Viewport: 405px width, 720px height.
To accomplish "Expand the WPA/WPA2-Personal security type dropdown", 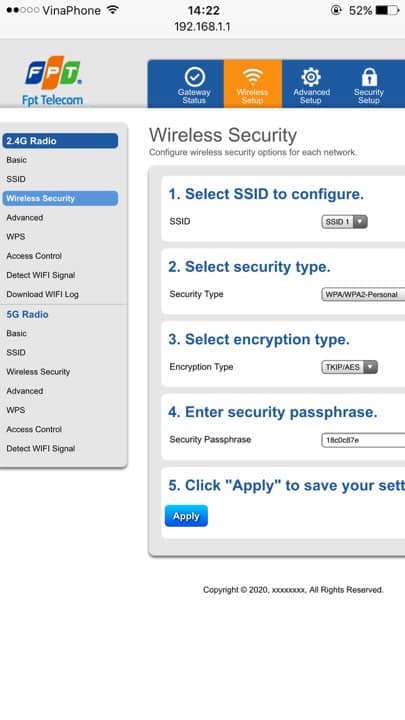I will pos(363,294).
